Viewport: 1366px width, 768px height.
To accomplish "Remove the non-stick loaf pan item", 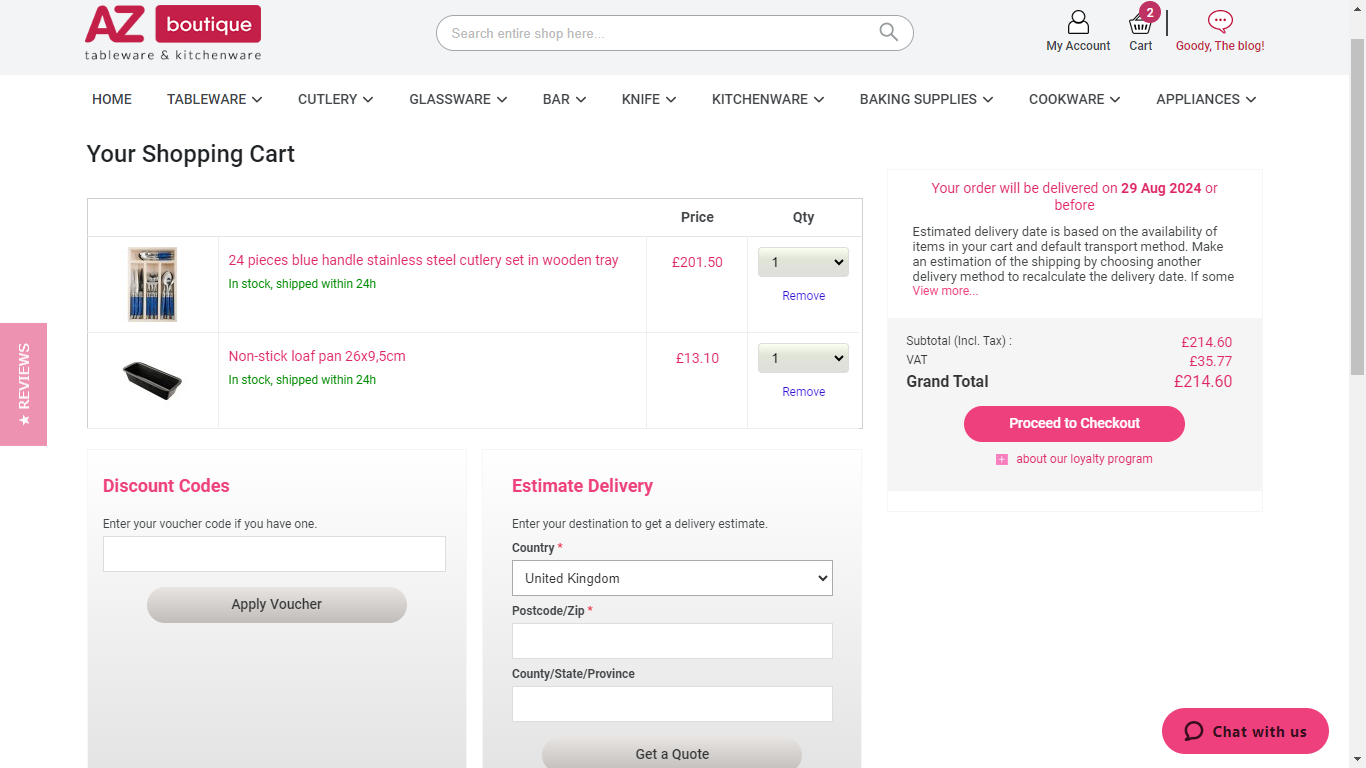I will [x=804, y=392].
